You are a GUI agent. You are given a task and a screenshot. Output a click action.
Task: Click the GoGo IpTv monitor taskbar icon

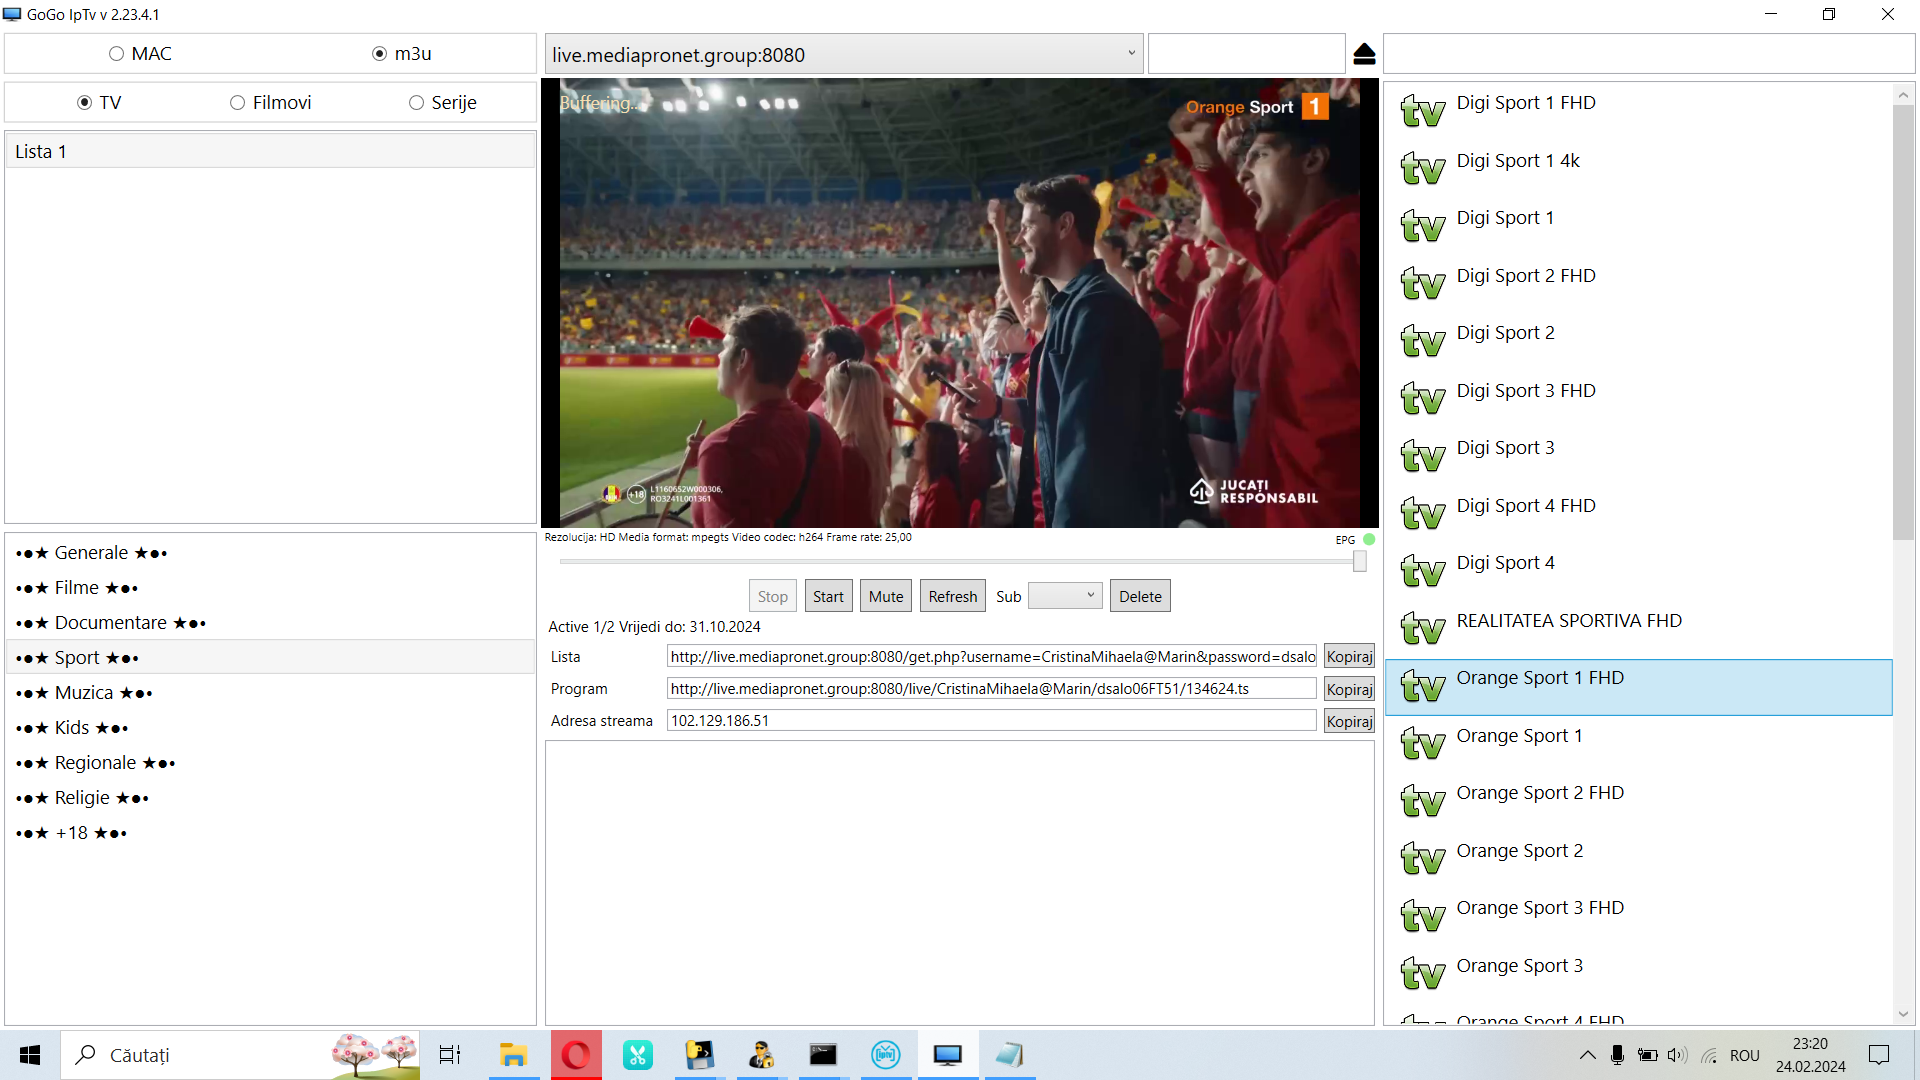point(947,1055)
